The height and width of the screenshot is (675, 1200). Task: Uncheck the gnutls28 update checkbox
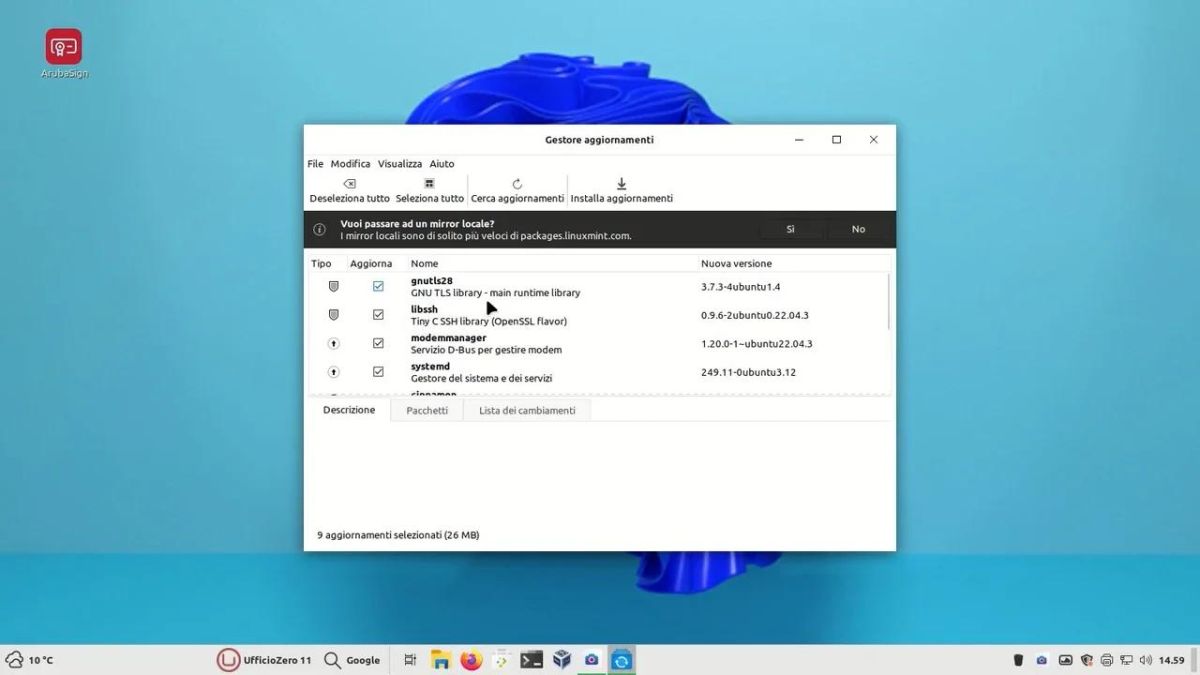tap(378, 286)
